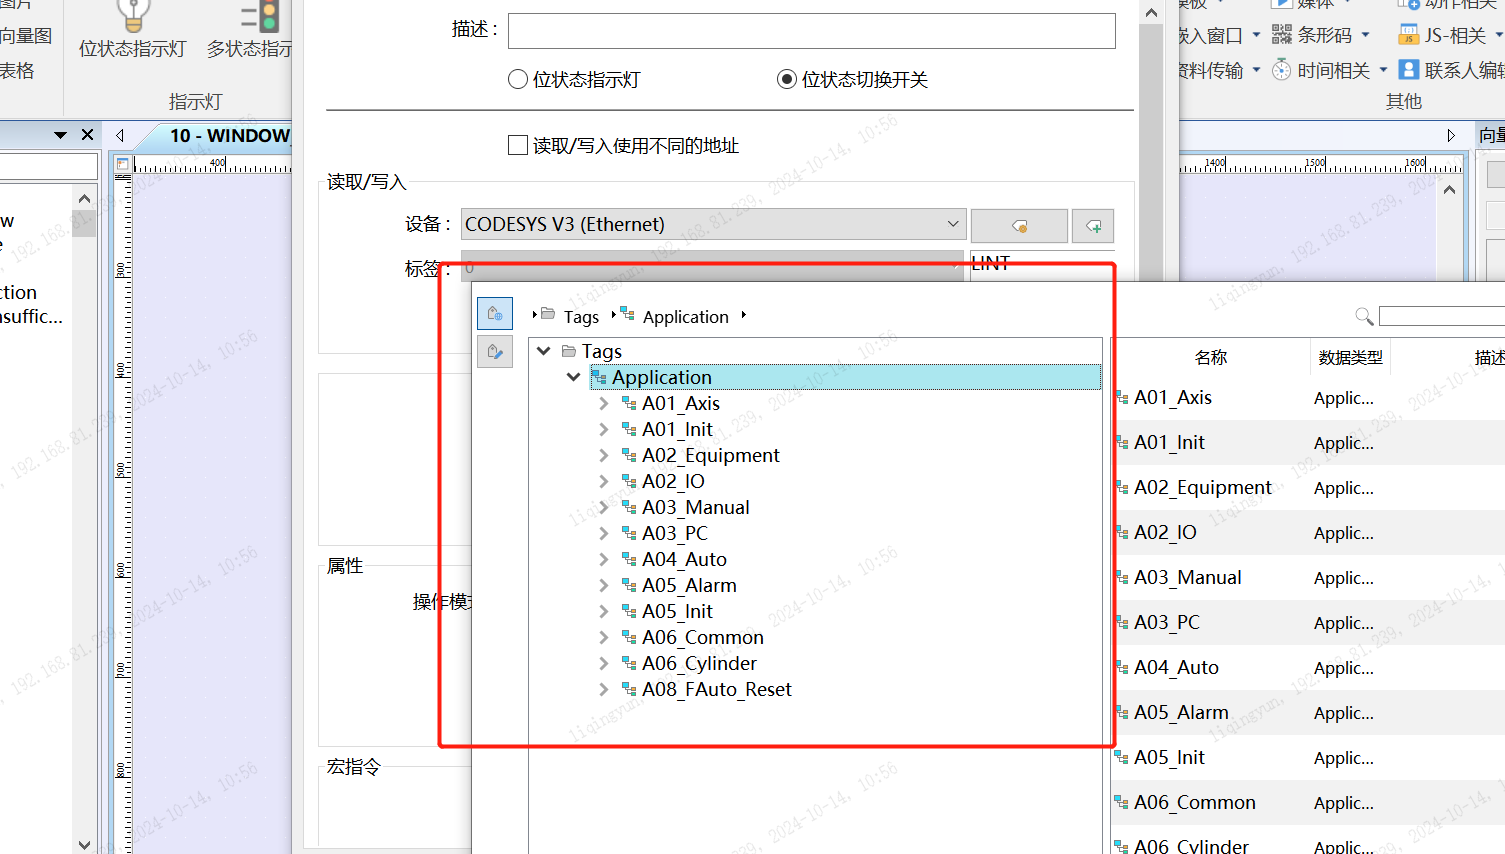1505x854 pixels.
Task: Open the JS-相关 resource icon
Action: tap(1408, 35)
